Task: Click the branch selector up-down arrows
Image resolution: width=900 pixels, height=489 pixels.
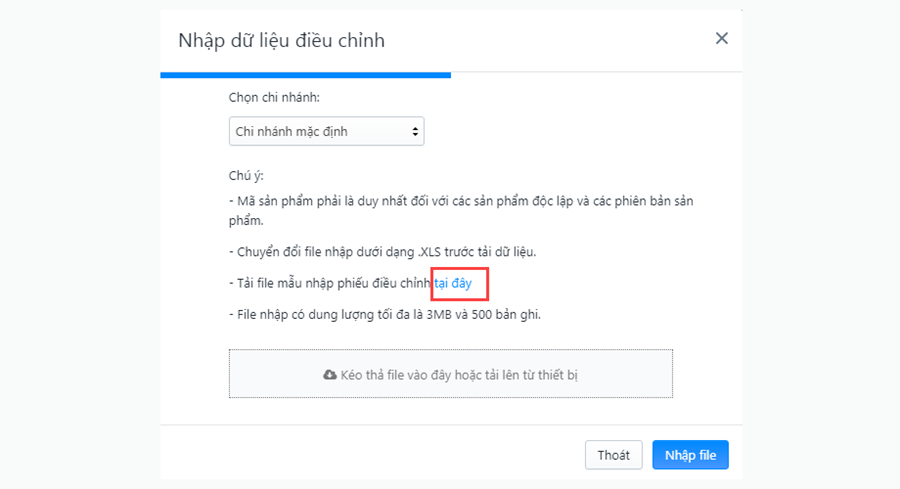Action: click(x=415, y=131)
